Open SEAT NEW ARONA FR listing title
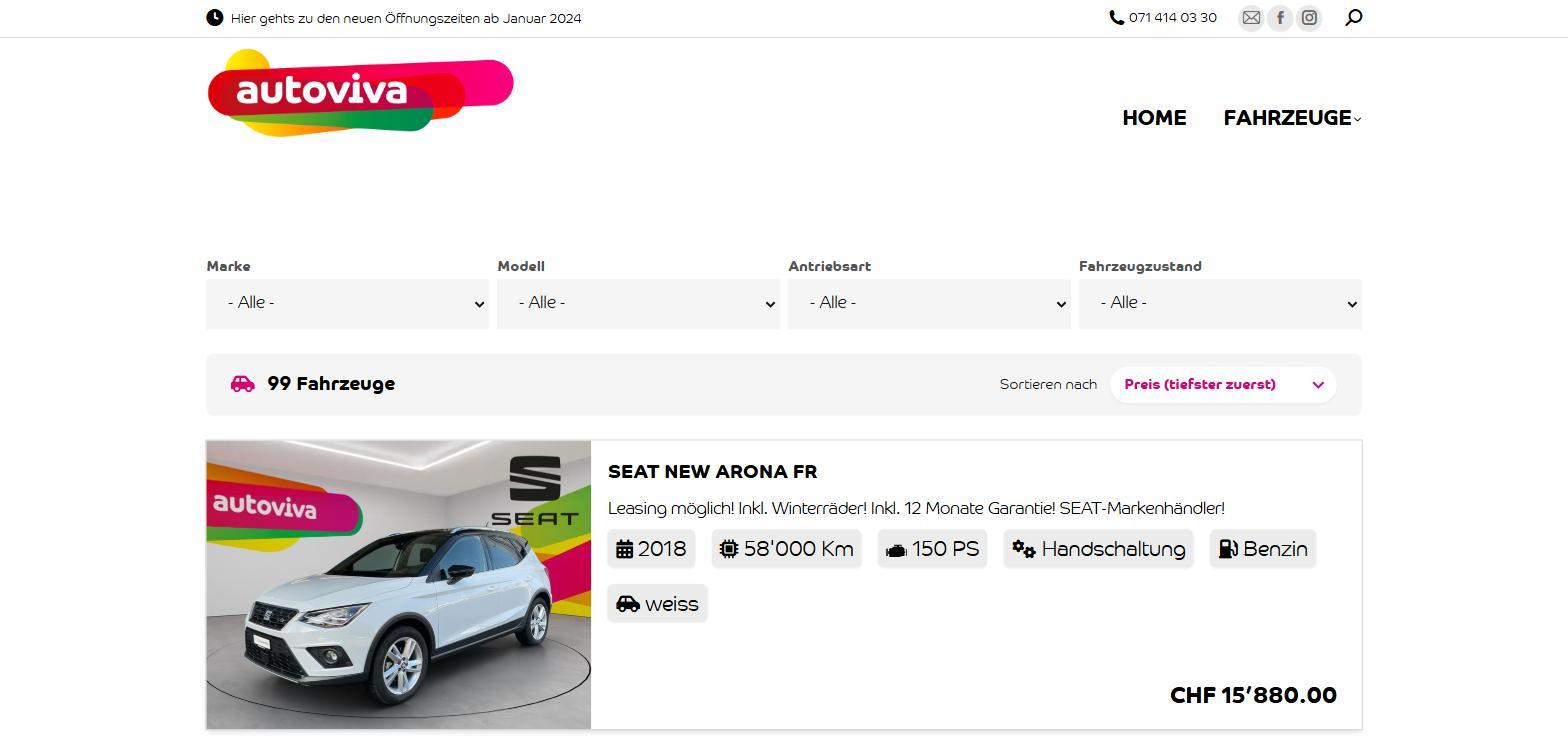This screenshot has height=744, width=1568. [713, 472]
